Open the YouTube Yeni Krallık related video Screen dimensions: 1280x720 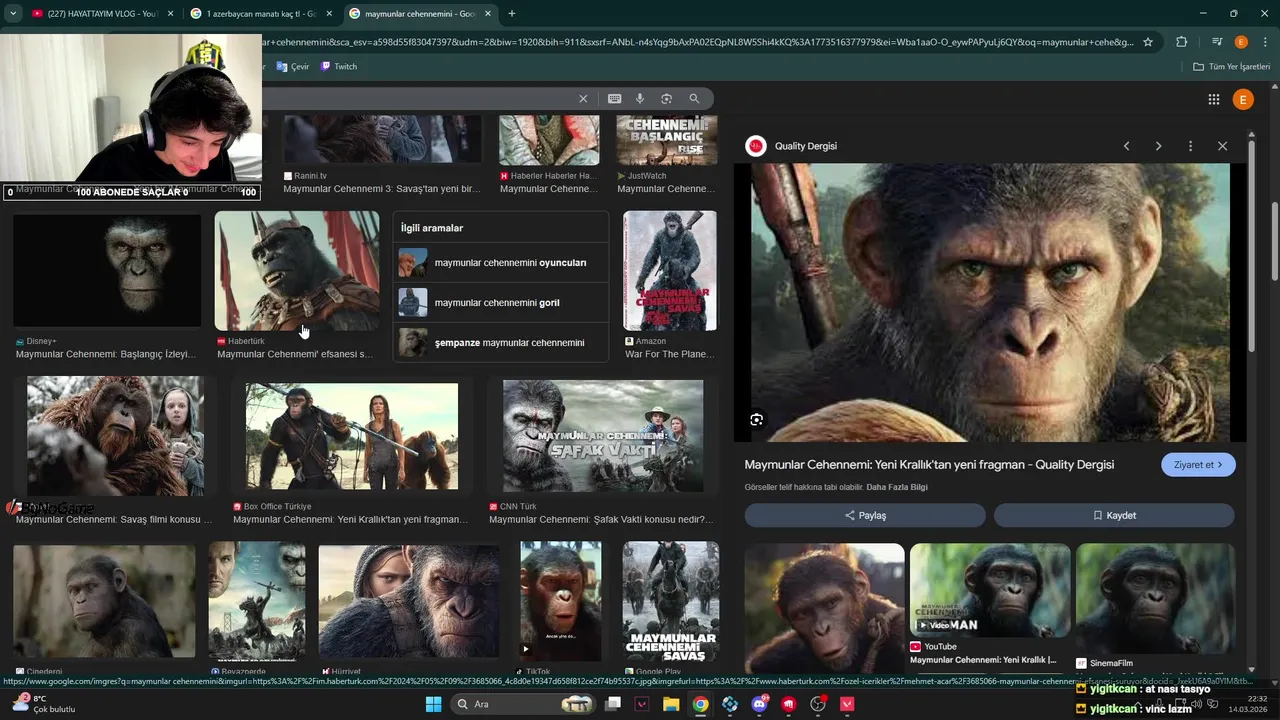point(990,590)
